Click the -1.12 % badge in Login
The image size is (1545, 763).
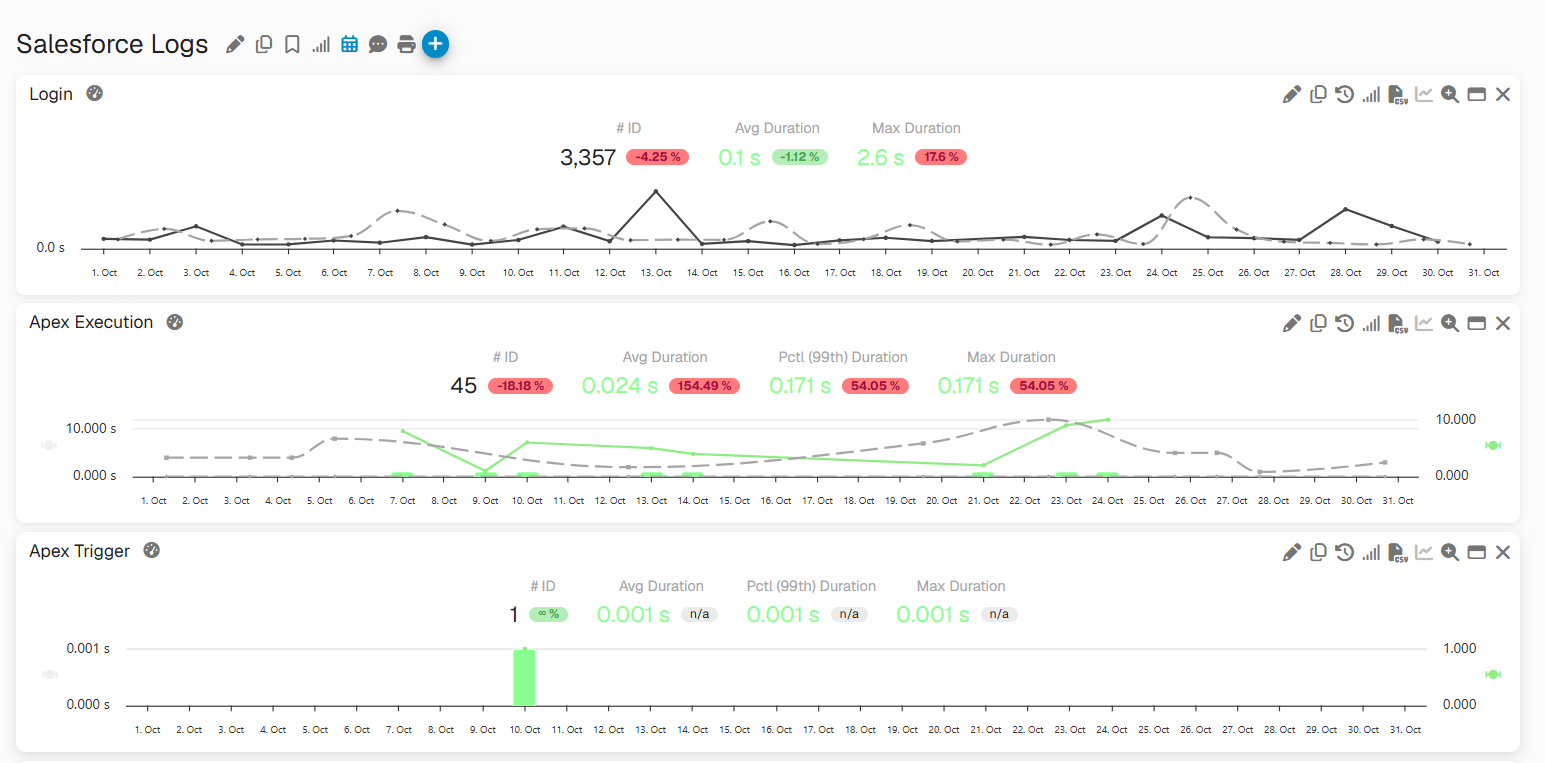tap(800, 157)
